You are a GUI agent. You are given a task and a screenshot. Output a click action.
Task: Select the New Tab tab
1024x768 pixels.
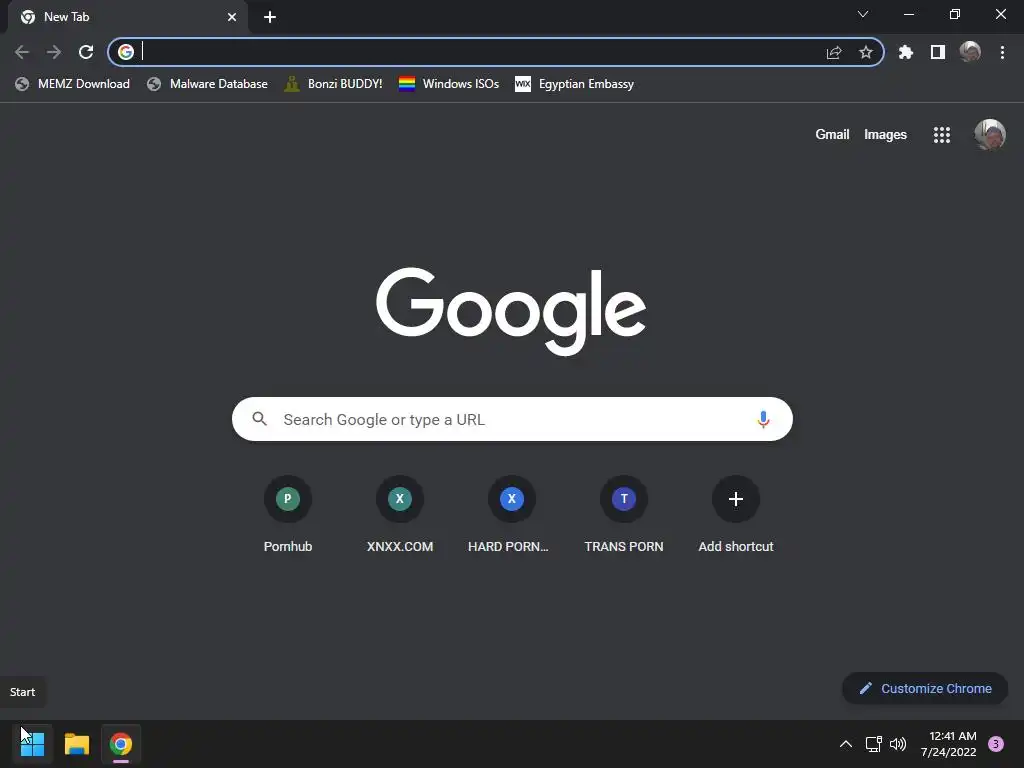[129, 17]
